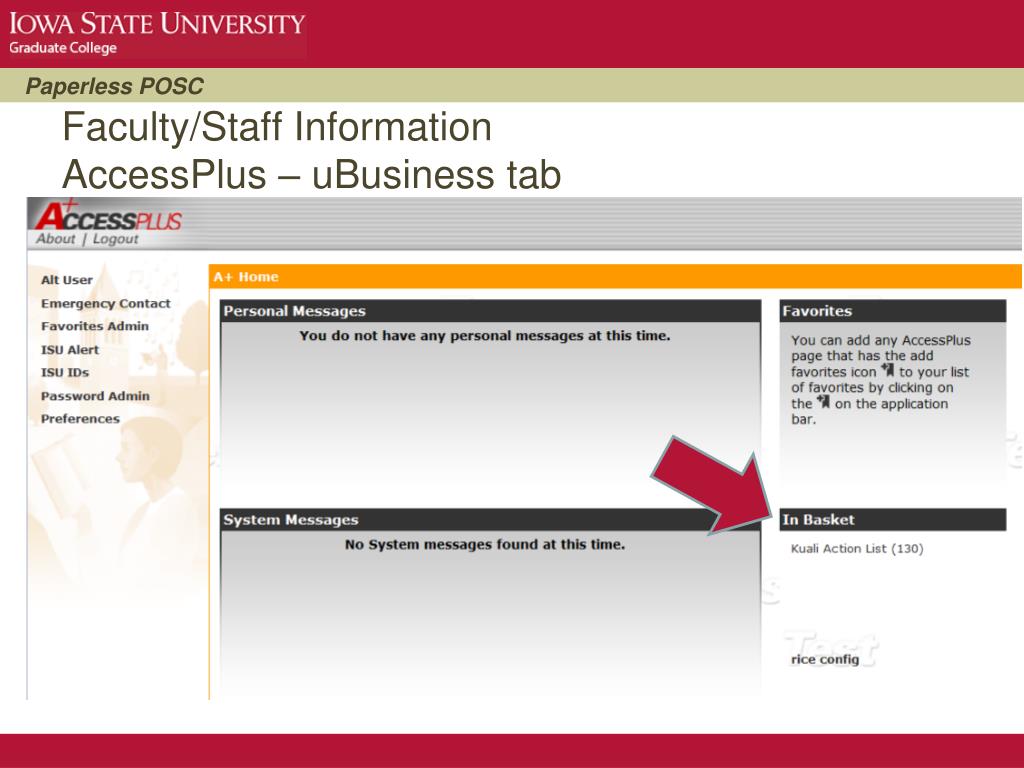Open Emergency Contact menu item
The image size is (1024, 768).
click(106, 304)
